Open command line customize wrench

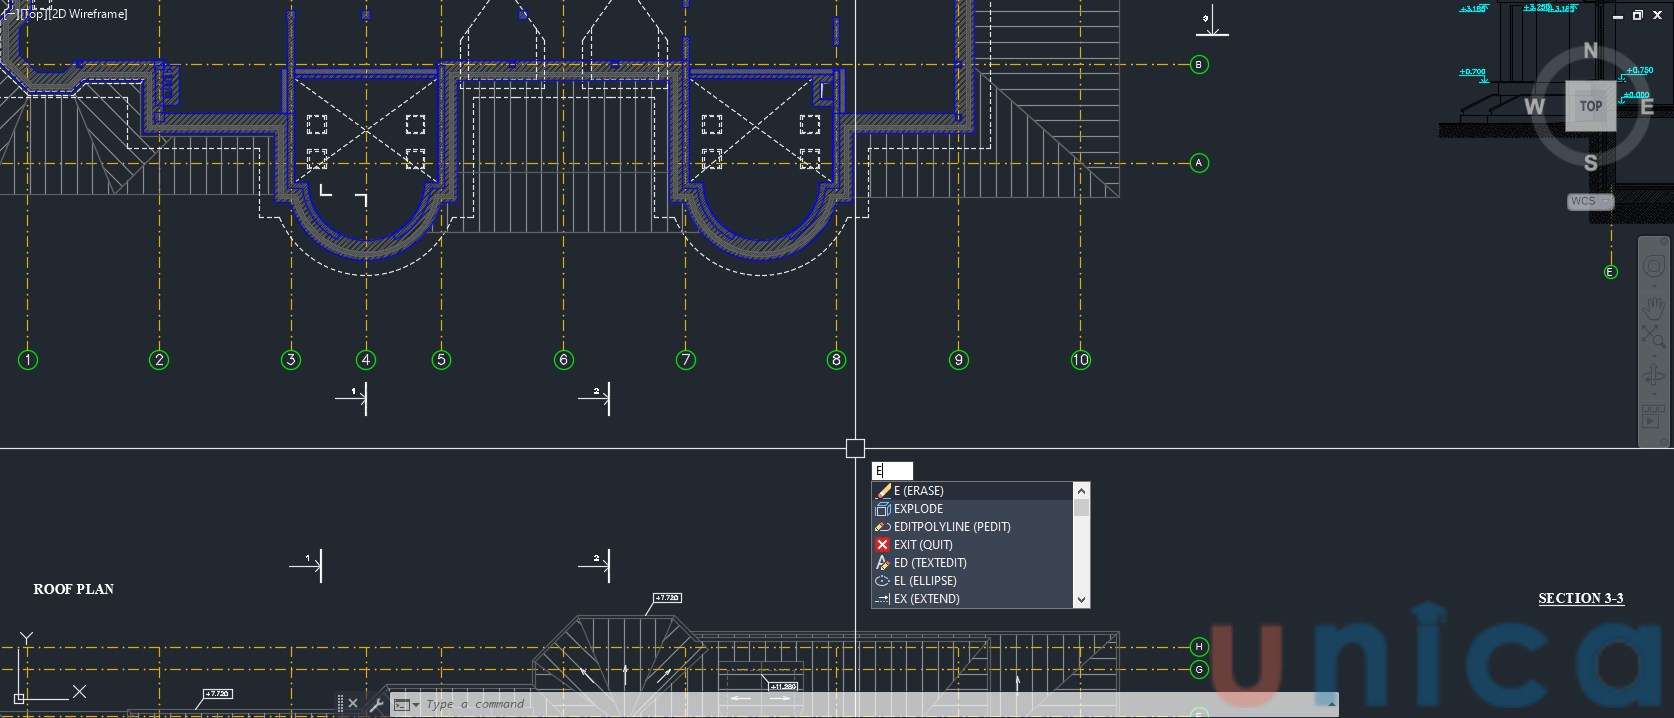pyautogui.click(x=377, y=705)
